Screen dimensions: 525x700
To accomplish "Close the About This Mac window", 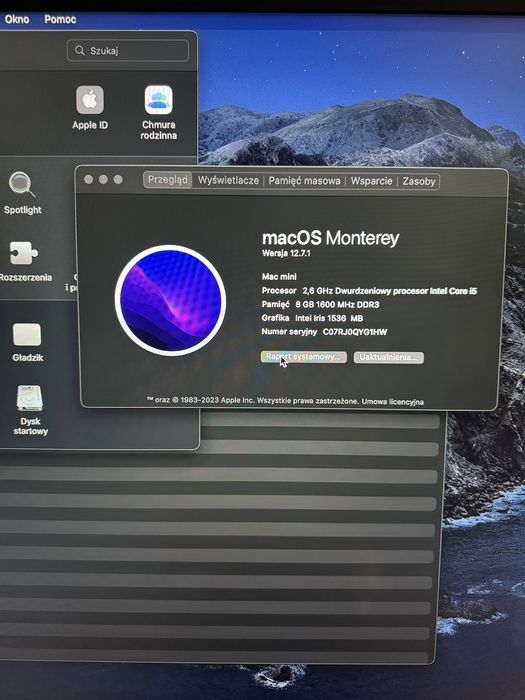I will [88, 179].
